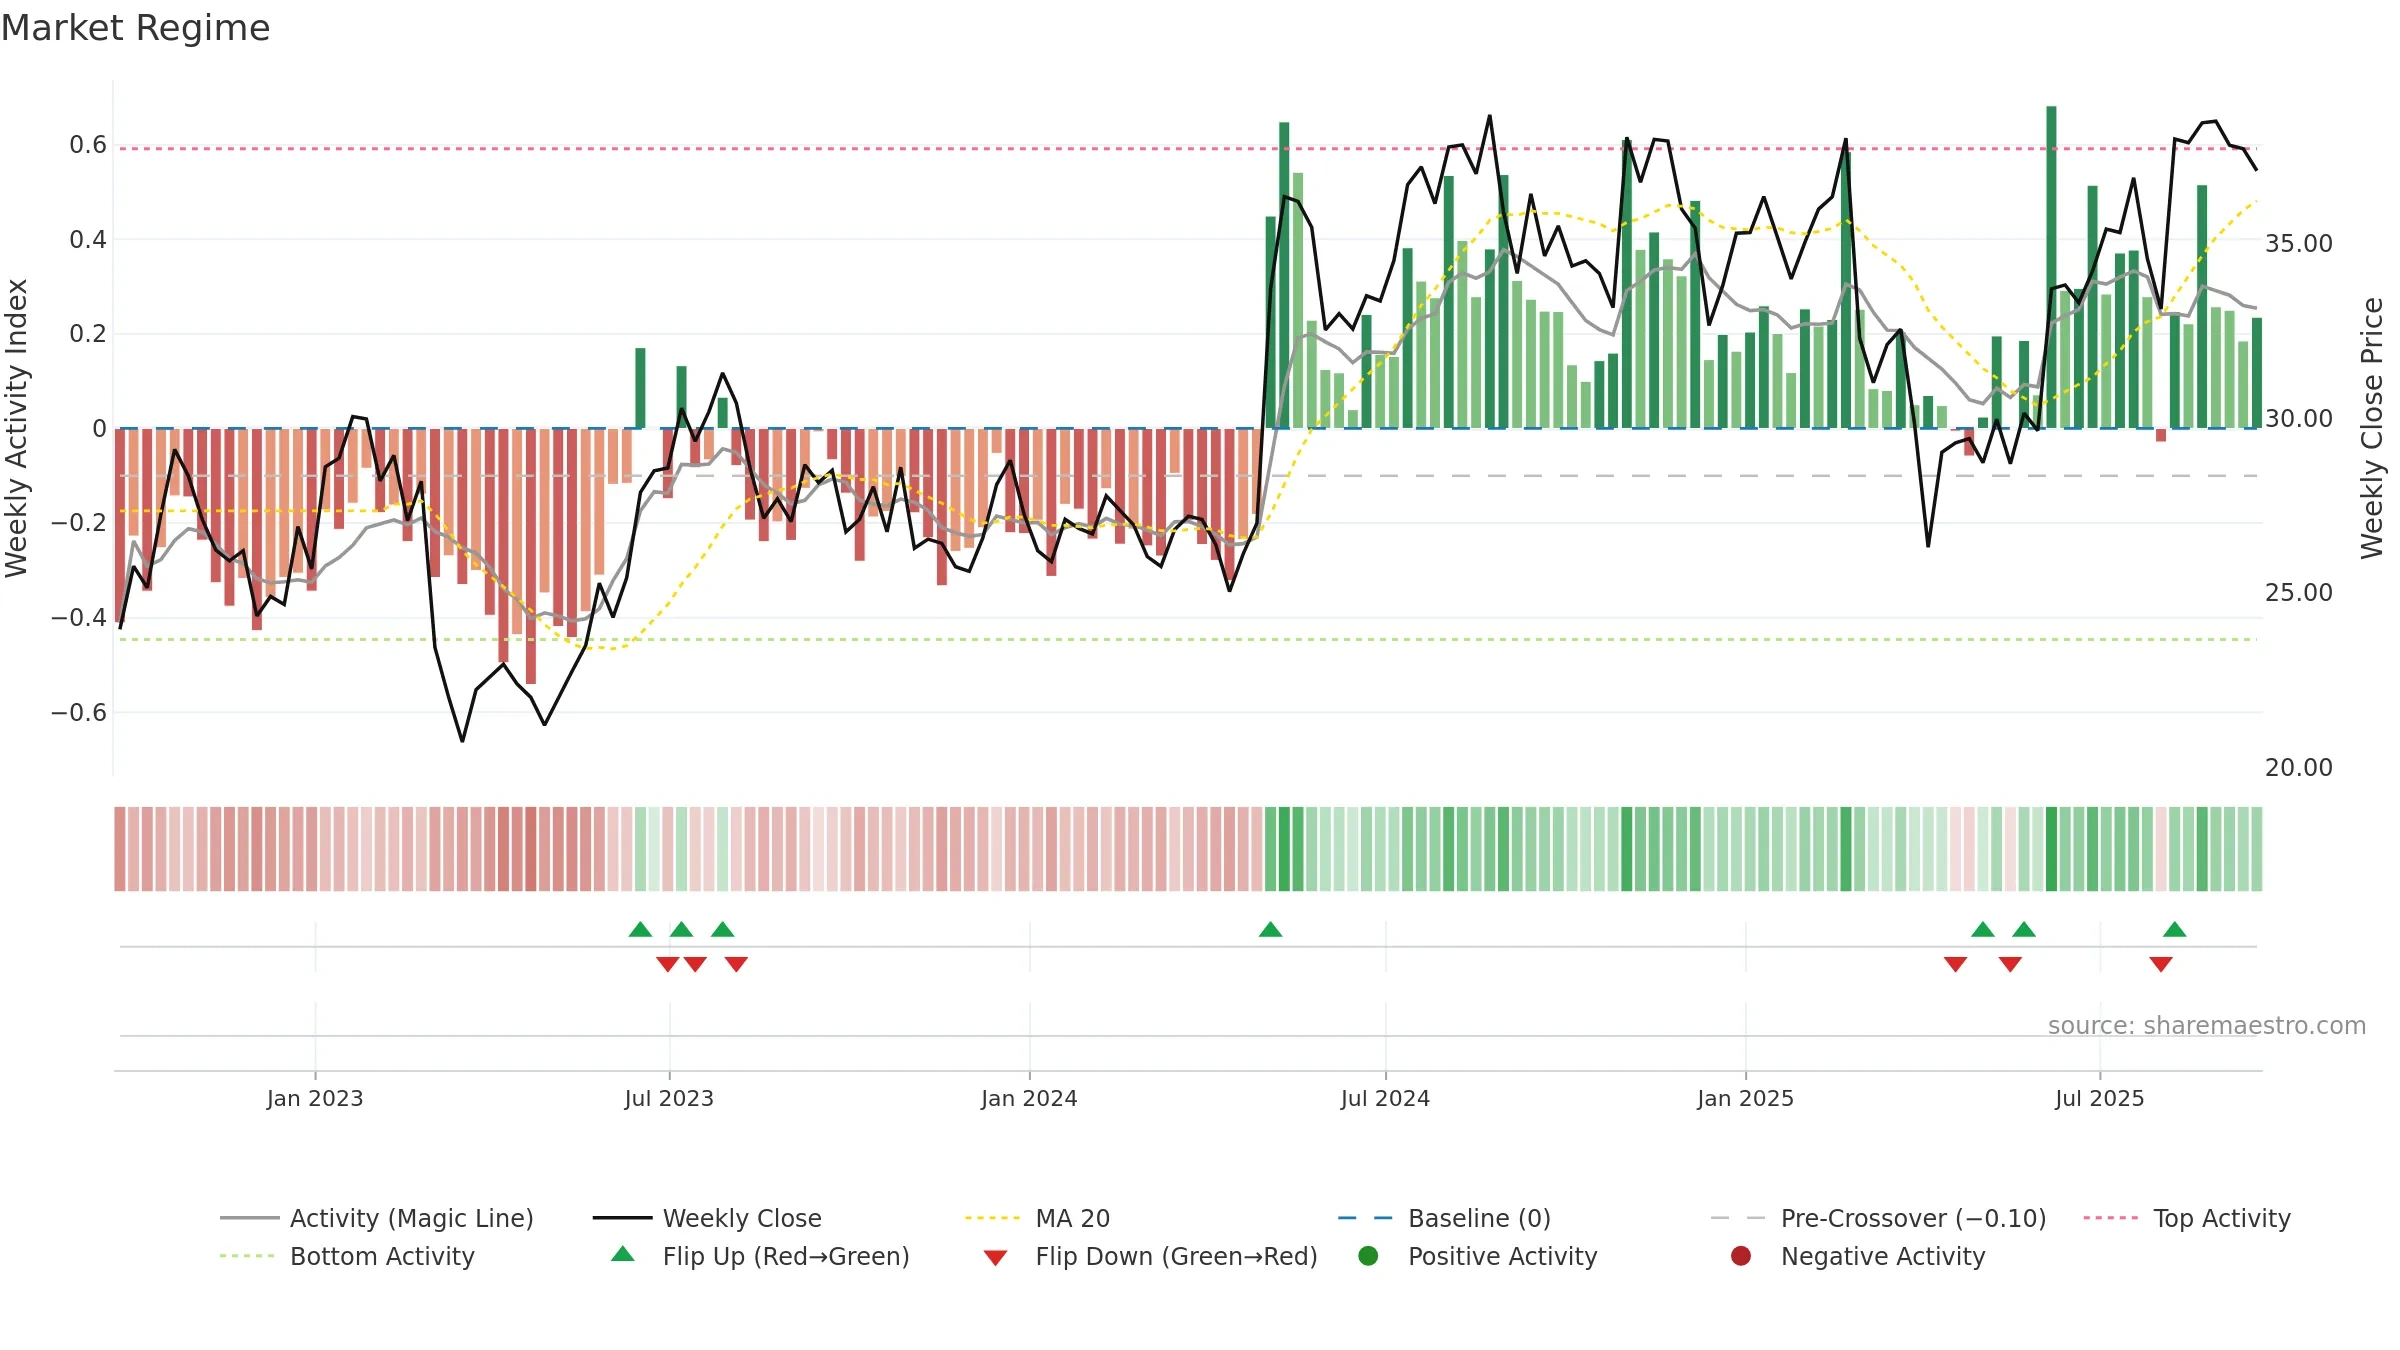Click the Weekly Close Price axis title
Image resolution: width=2400 pixels, height=1350 pixels.
pyautogui.click(x=2372, y=428)
